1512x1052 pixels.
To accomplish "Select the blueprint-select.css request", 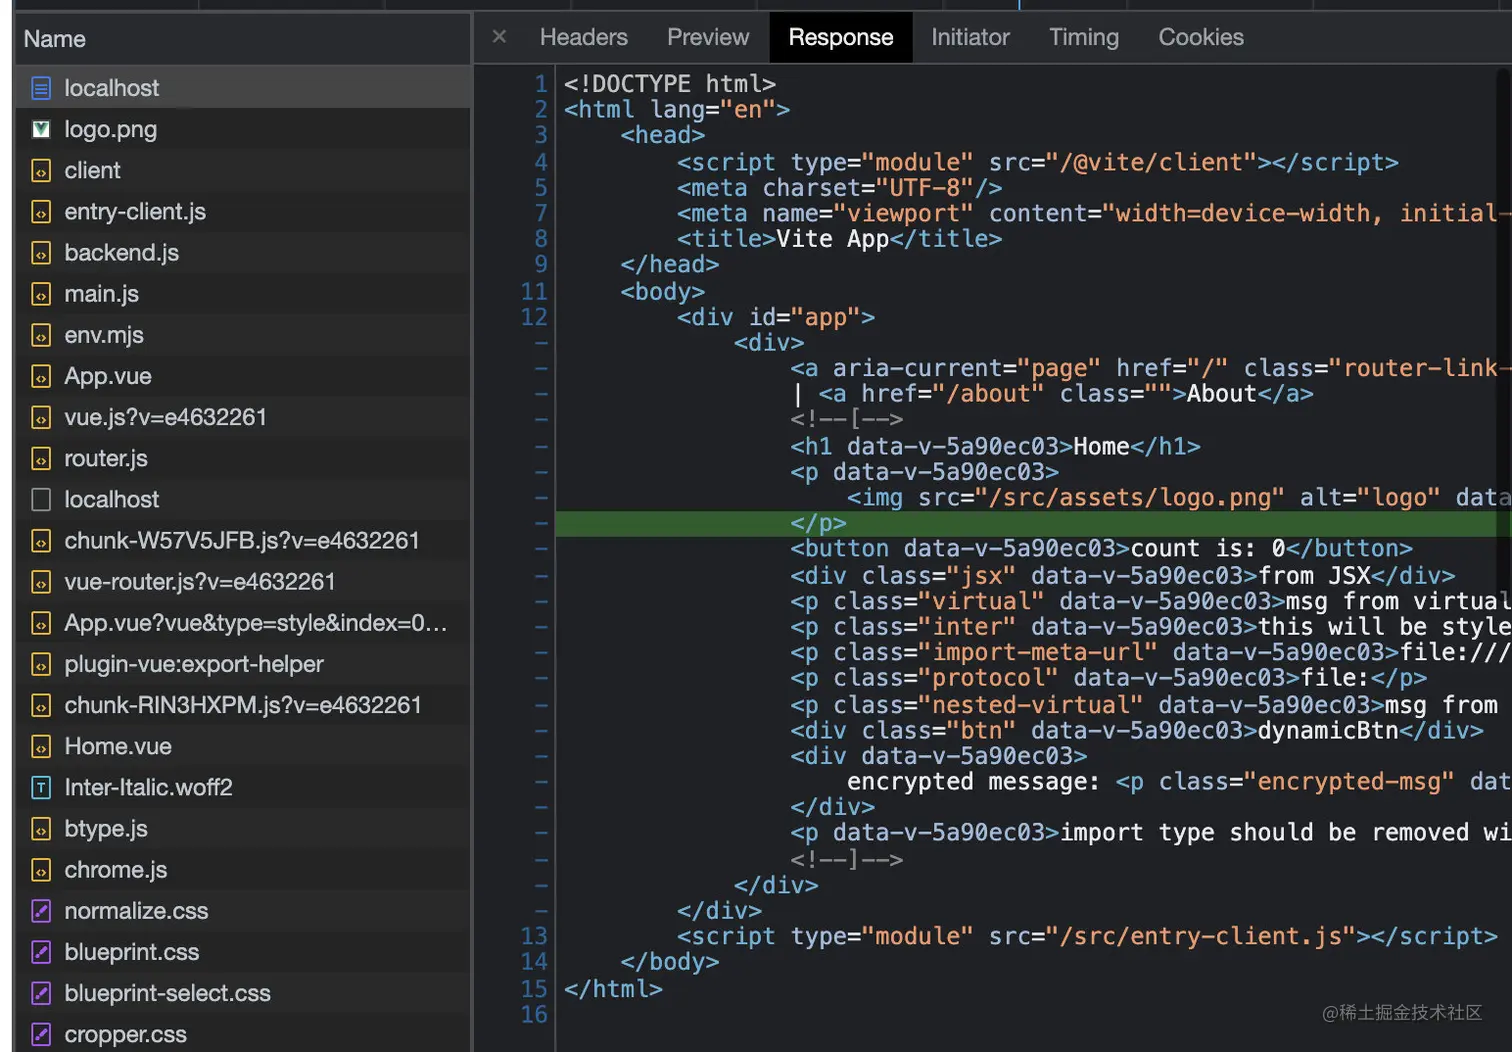I will (x=243, y=993).
